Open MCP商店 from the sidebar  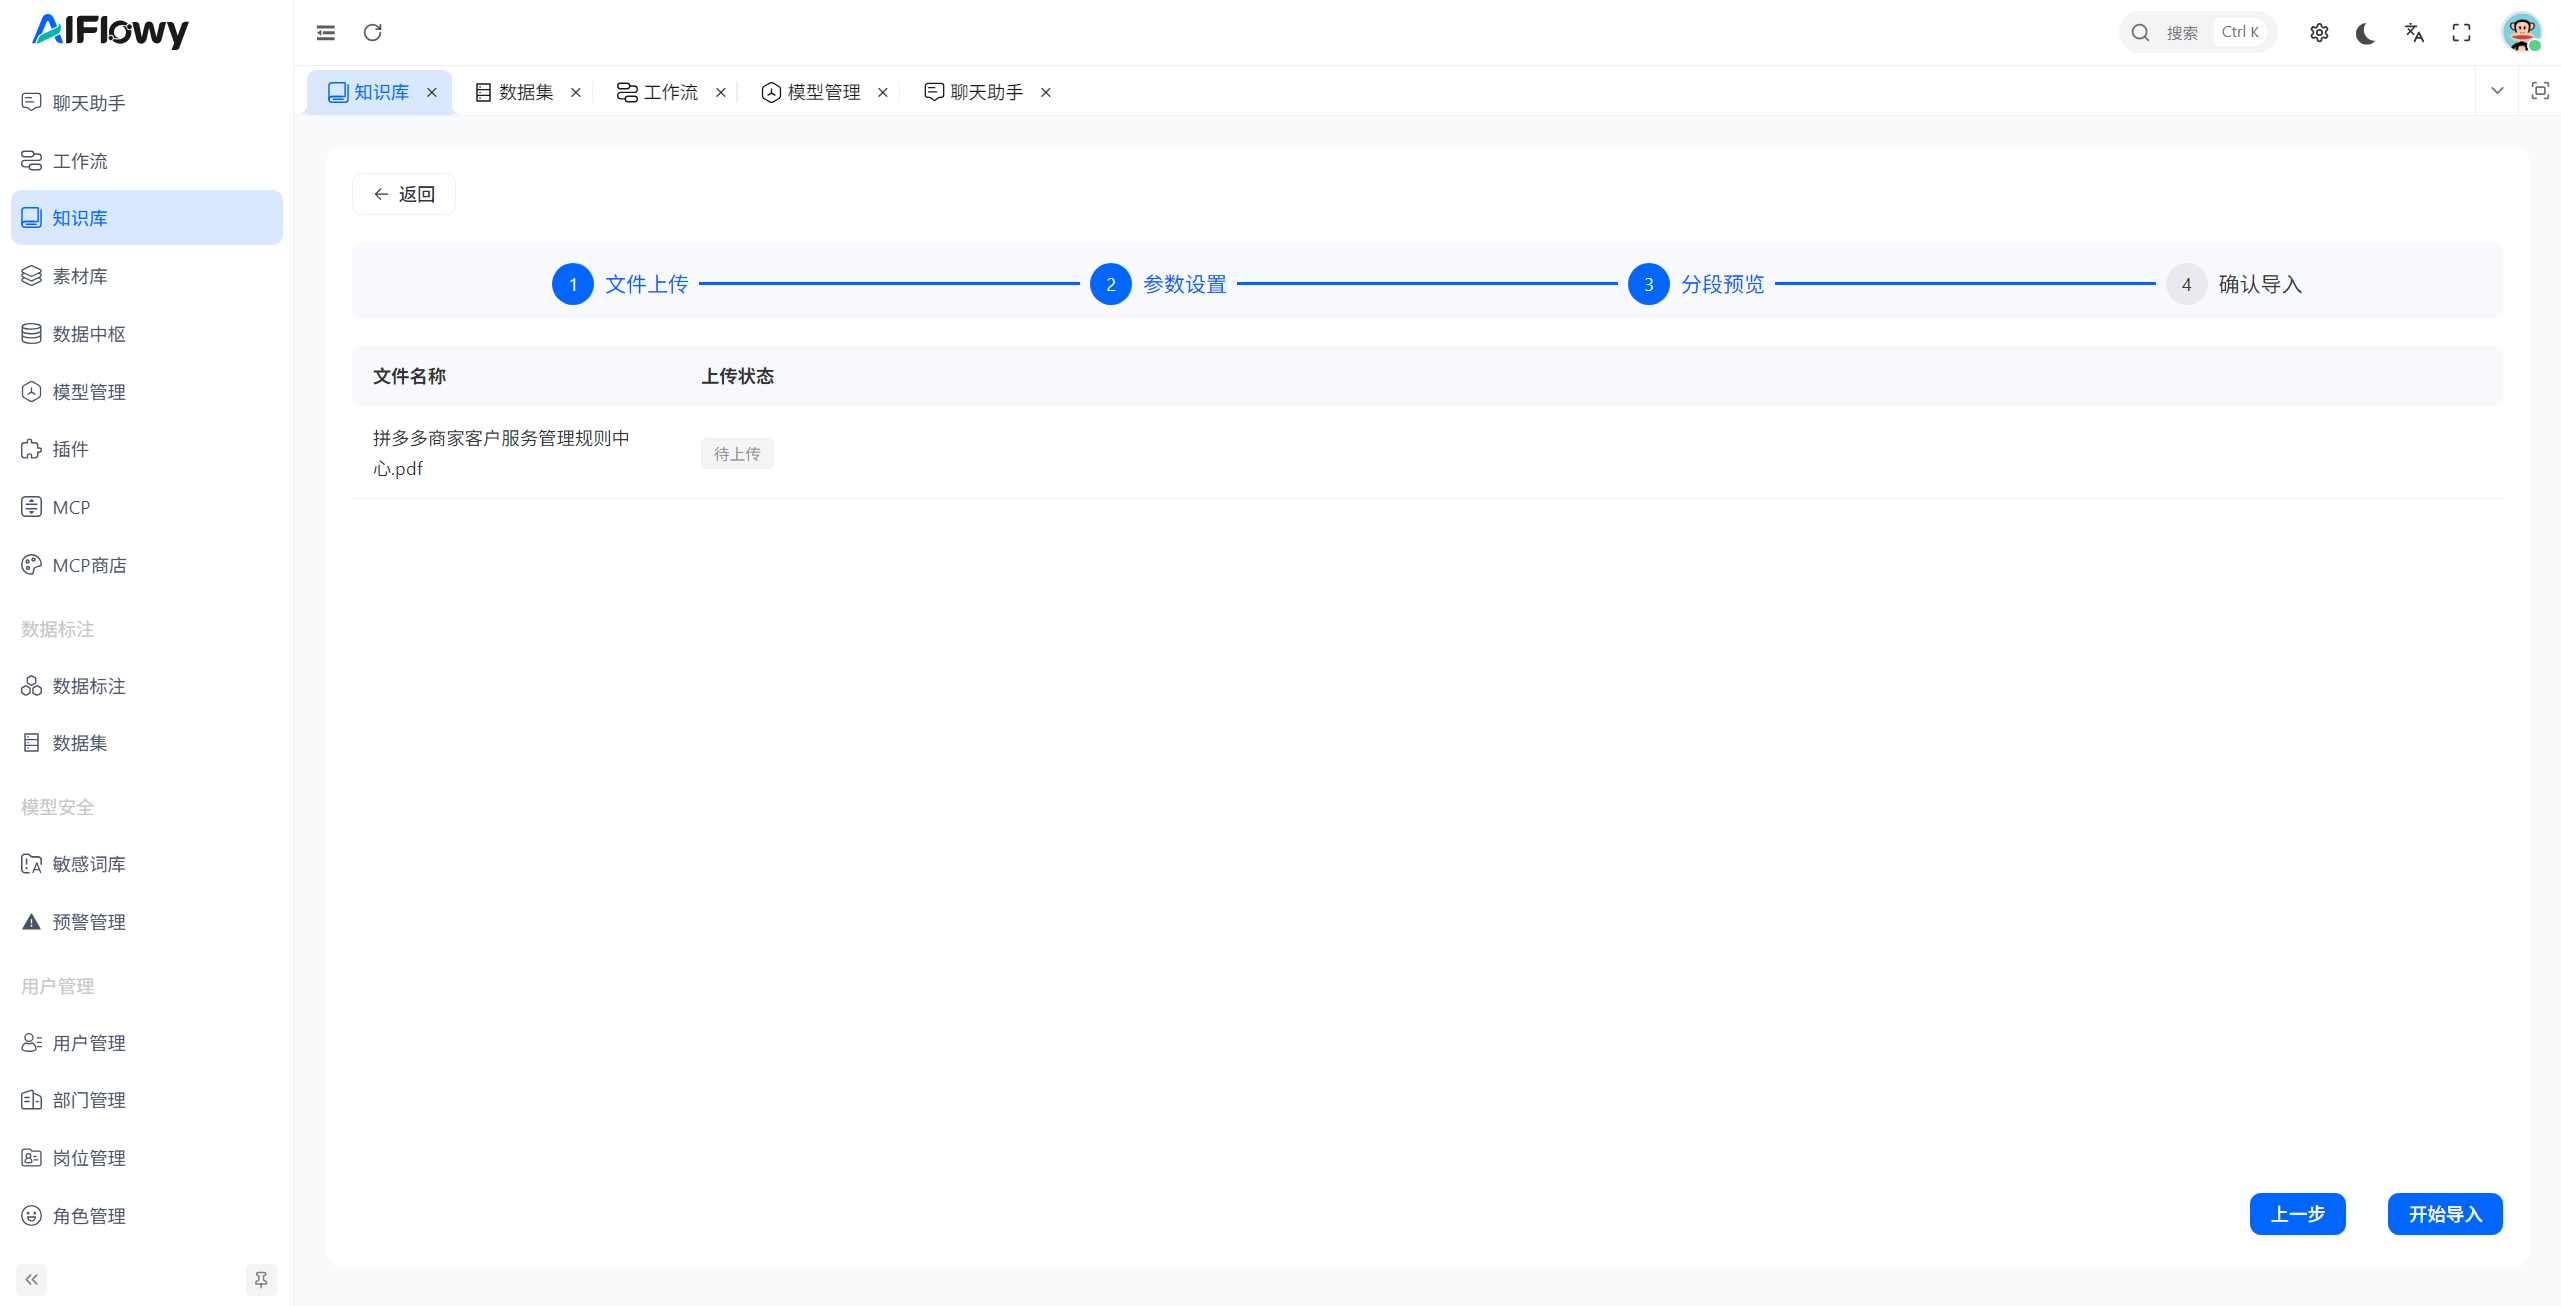[x=89, y=565]
